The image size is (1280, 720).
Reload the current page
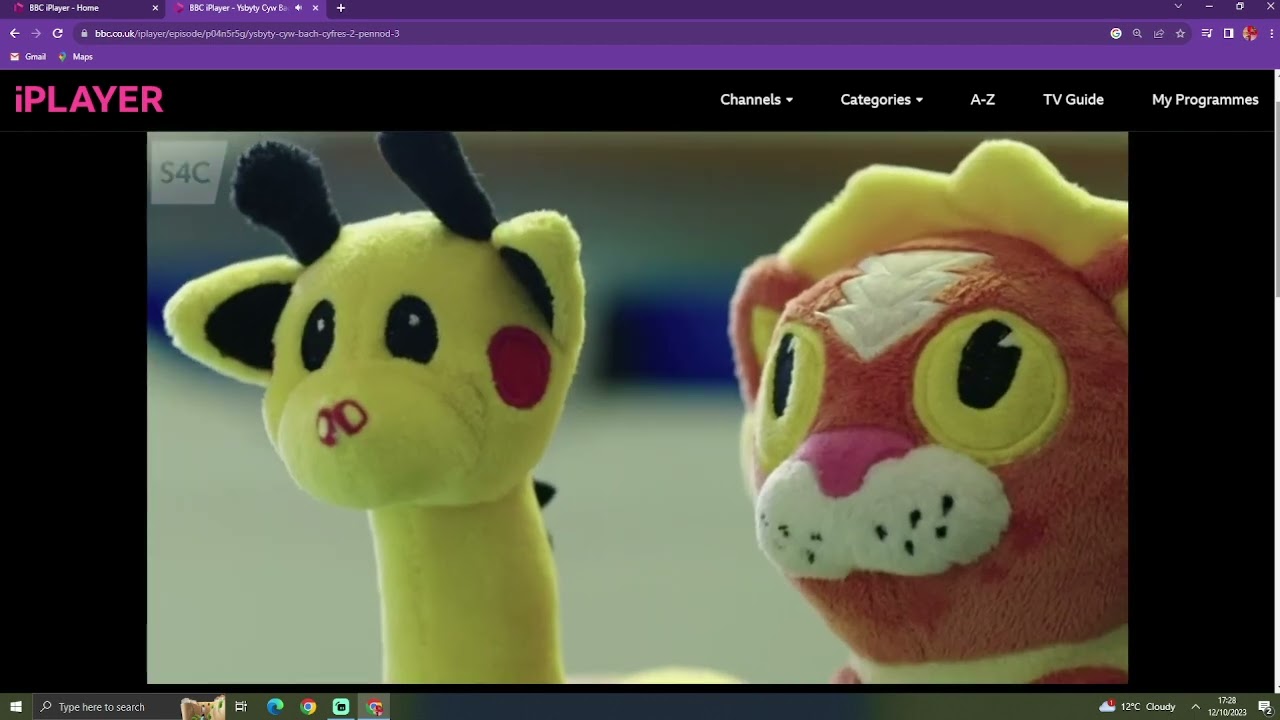(58, 33)
